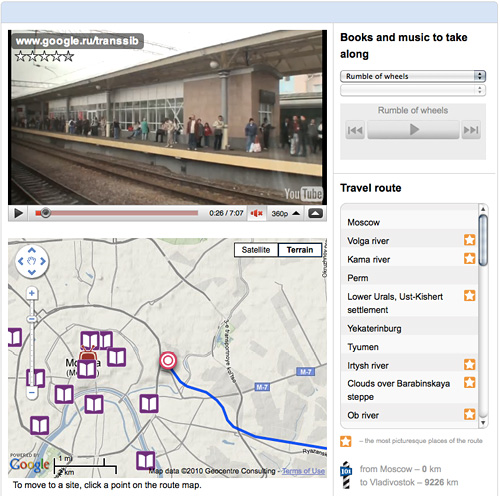
Task: Unmute the video sound icon
Action: (256, 213)
